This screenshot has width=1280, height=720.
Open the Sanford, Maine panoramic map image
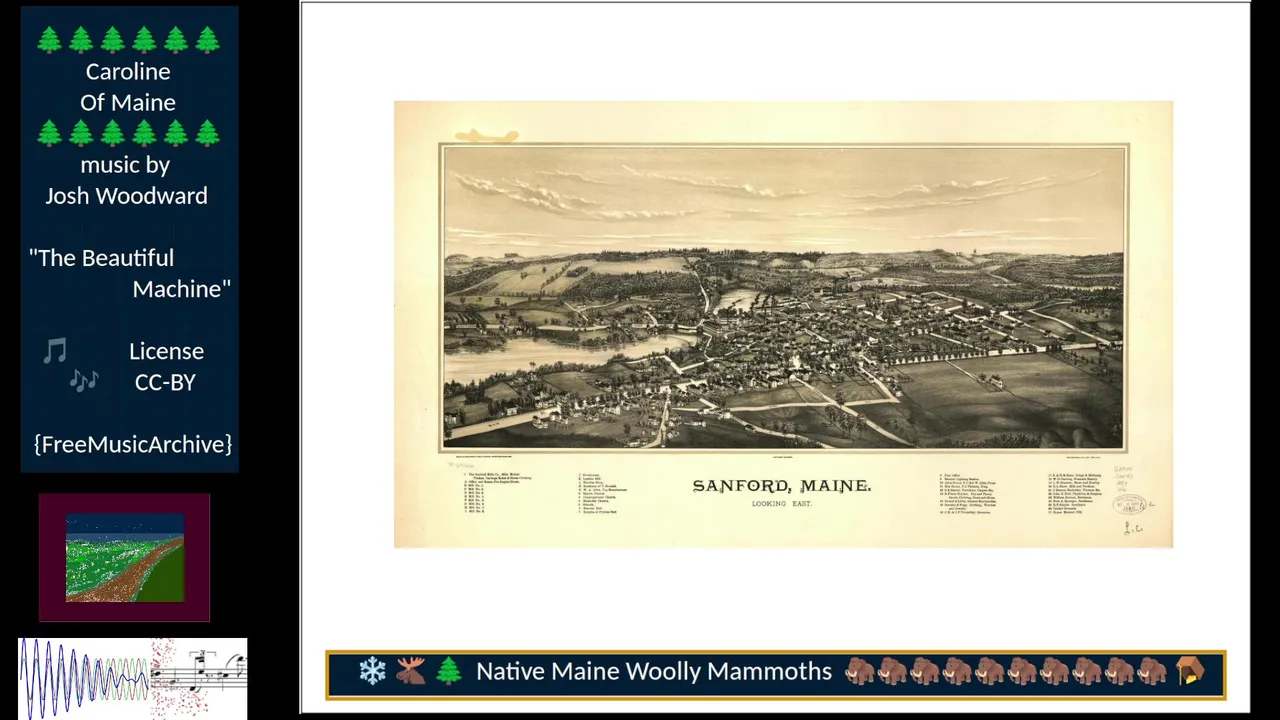(x=783, y=324)
